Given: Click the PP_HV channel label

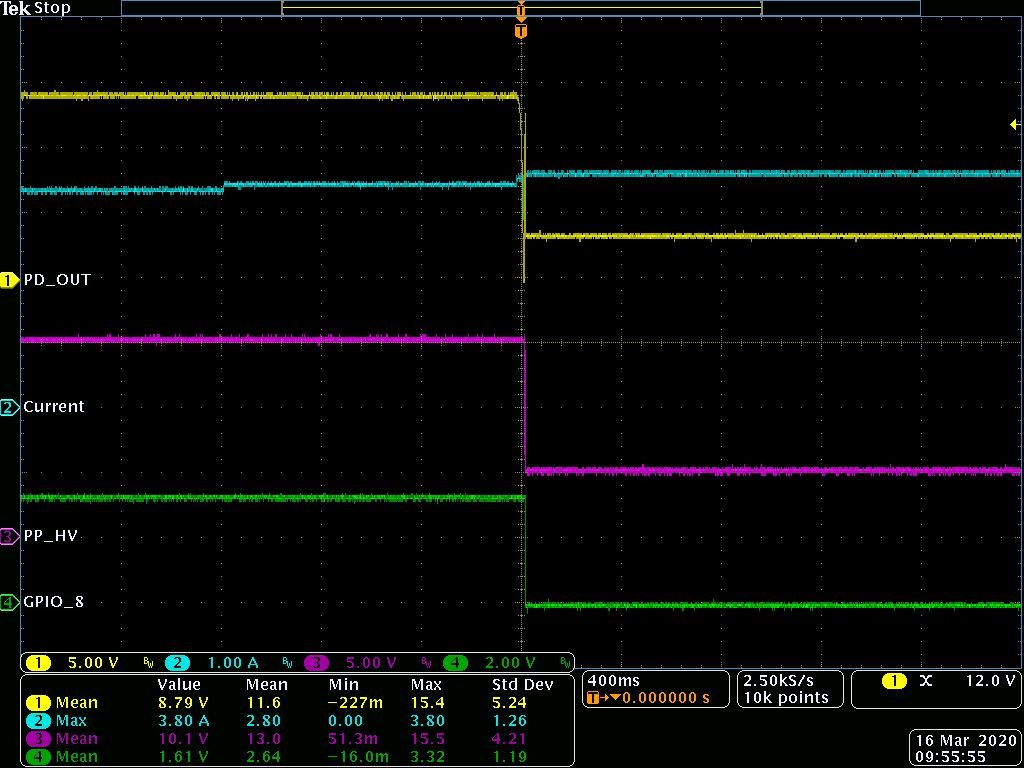Looking at the screenshot, I should point(50,536).
